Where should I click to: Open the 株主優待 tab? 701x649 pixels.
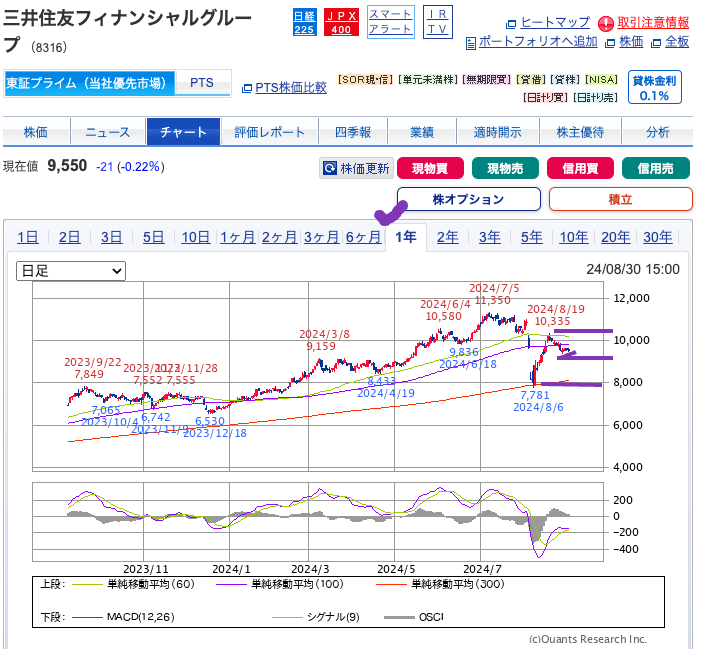click(580, 132)
